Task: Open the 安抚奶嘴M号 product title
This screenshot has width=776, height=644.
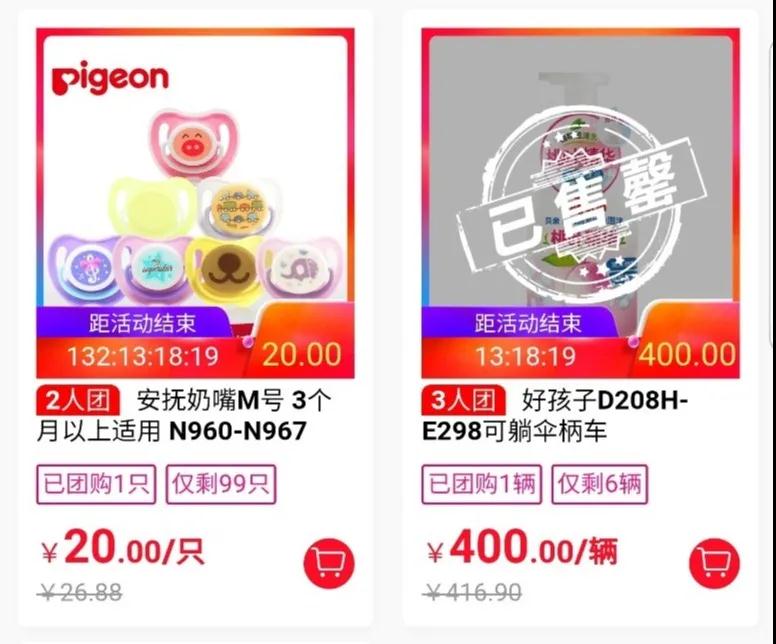Action: coord(185,416)
